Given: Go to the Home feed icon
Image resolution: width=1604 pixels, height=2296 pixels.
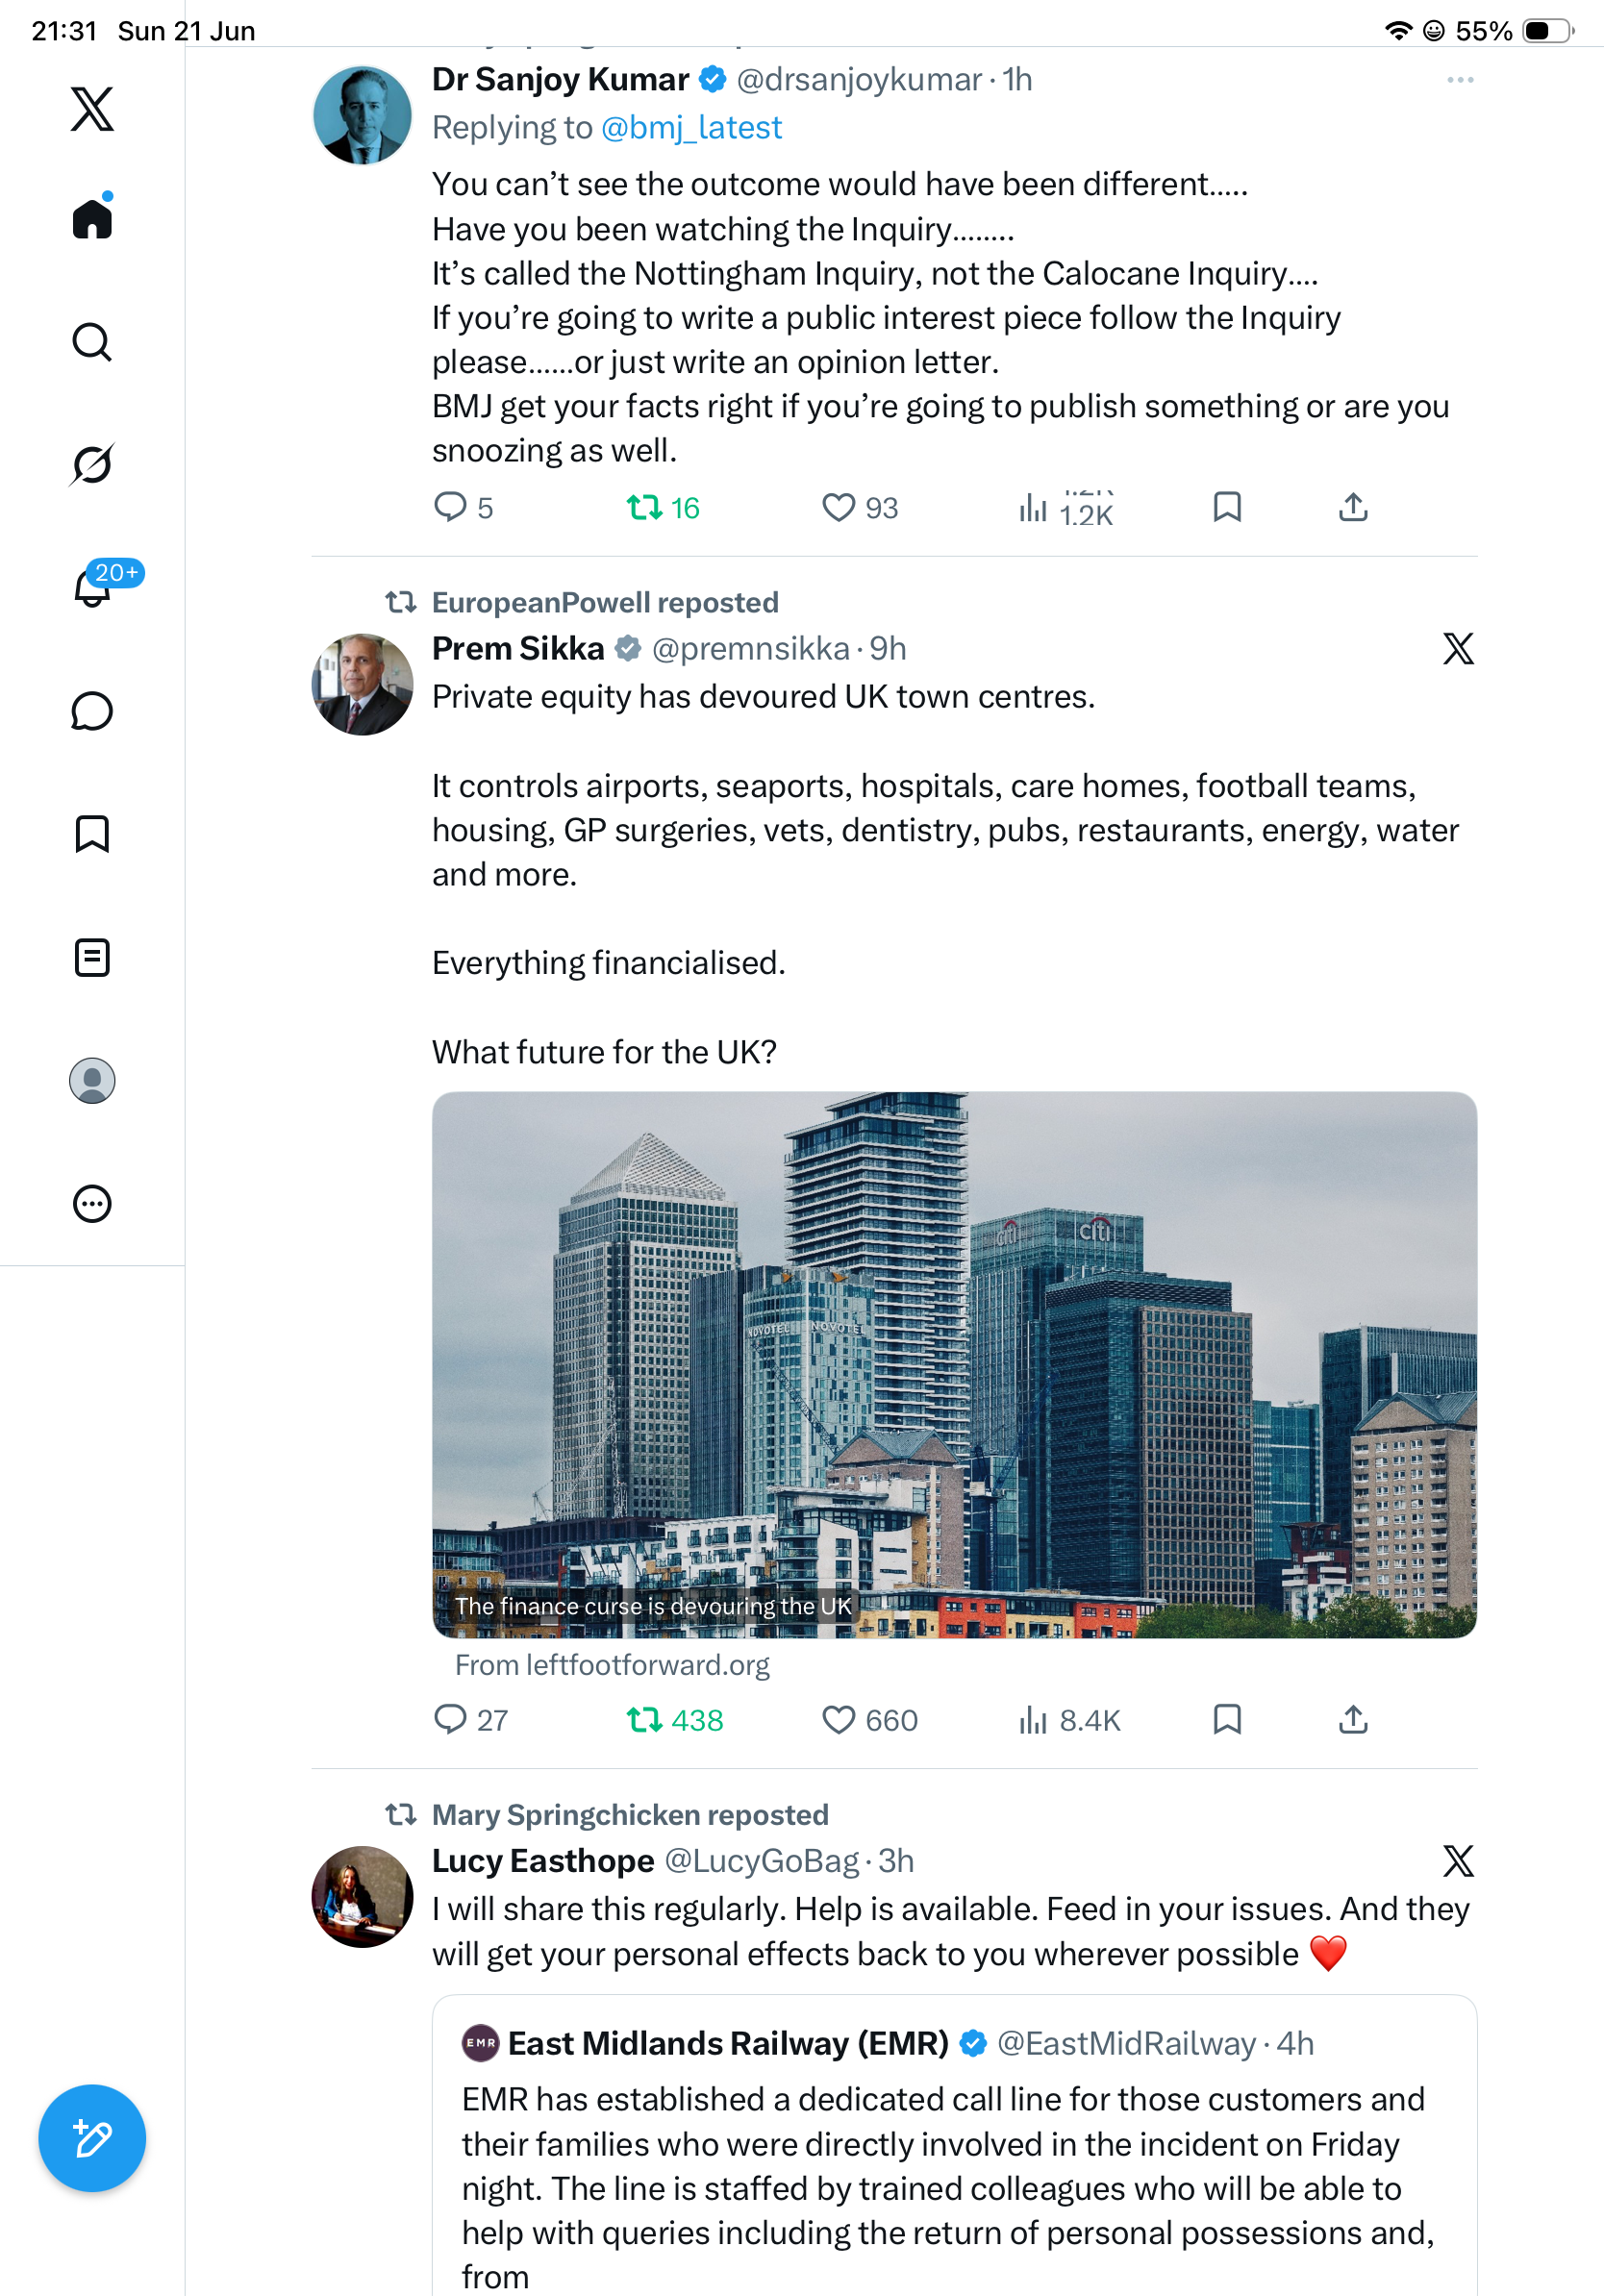Looking at the screenshot, I should (92, 217).
